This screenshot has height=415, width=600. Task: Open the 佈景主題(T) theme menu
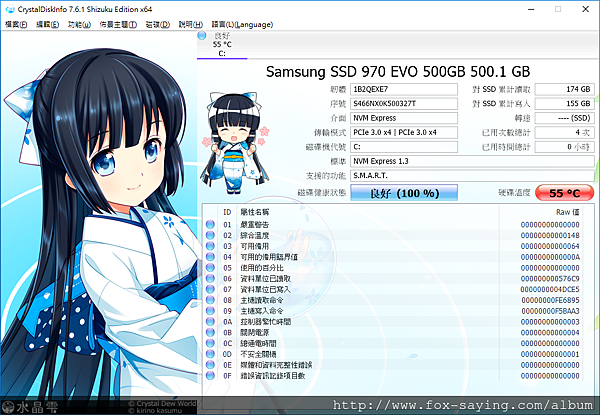pyautogui.click(x=118, y=24)
